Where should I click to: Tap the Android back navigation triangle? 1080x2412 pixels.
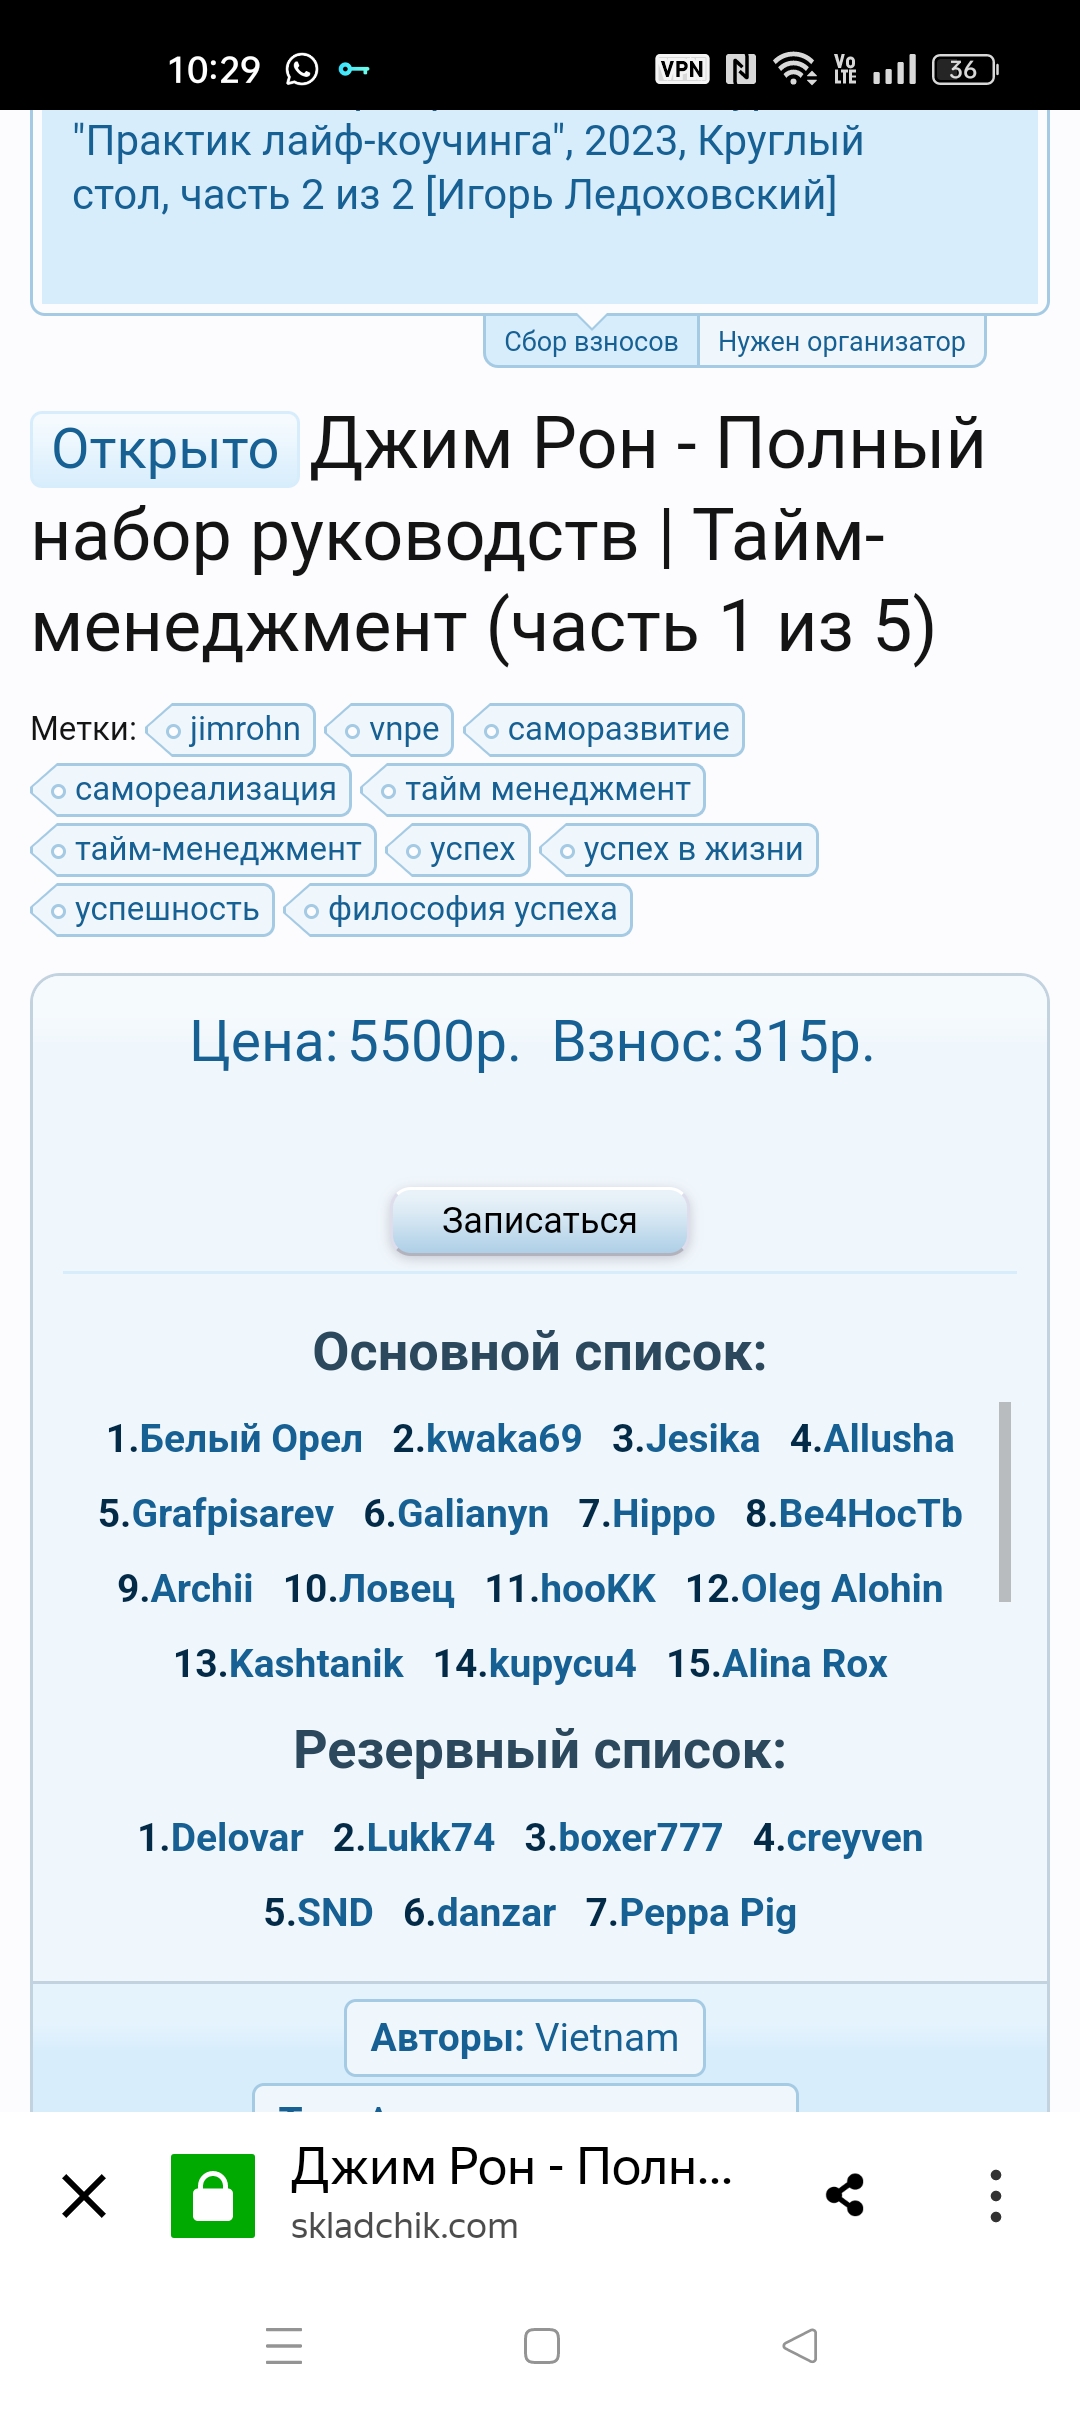pyautogui.click(x=800, y=2346)
